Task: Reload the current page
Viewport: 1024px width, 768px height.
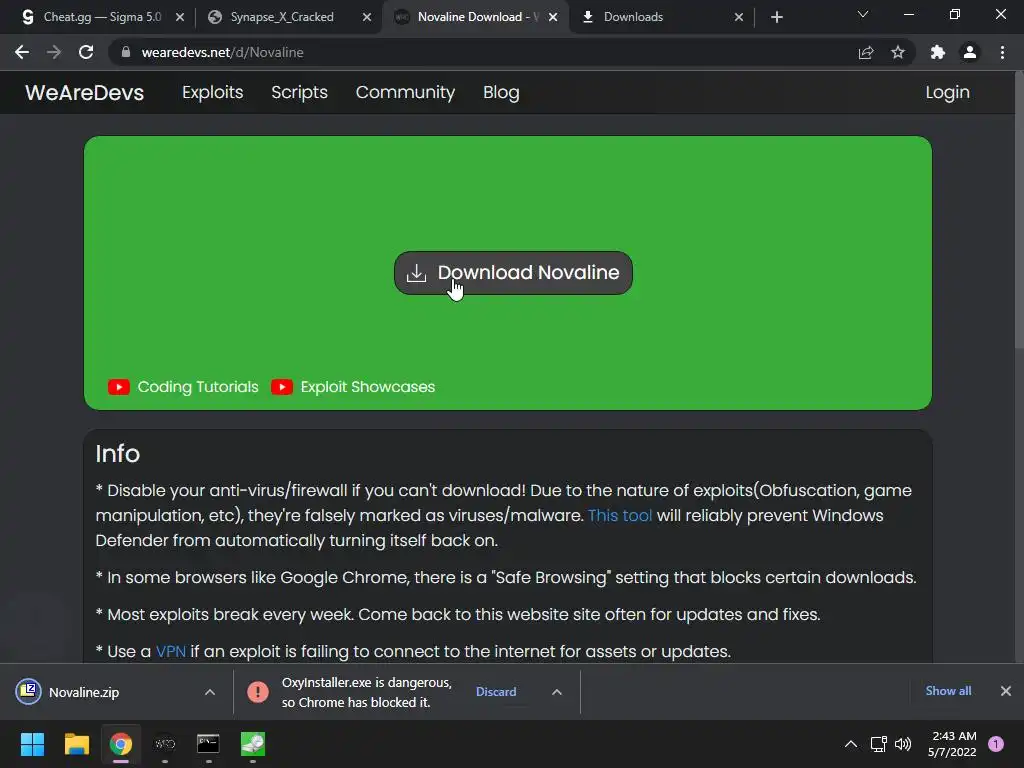Action: tap(86, 52)
